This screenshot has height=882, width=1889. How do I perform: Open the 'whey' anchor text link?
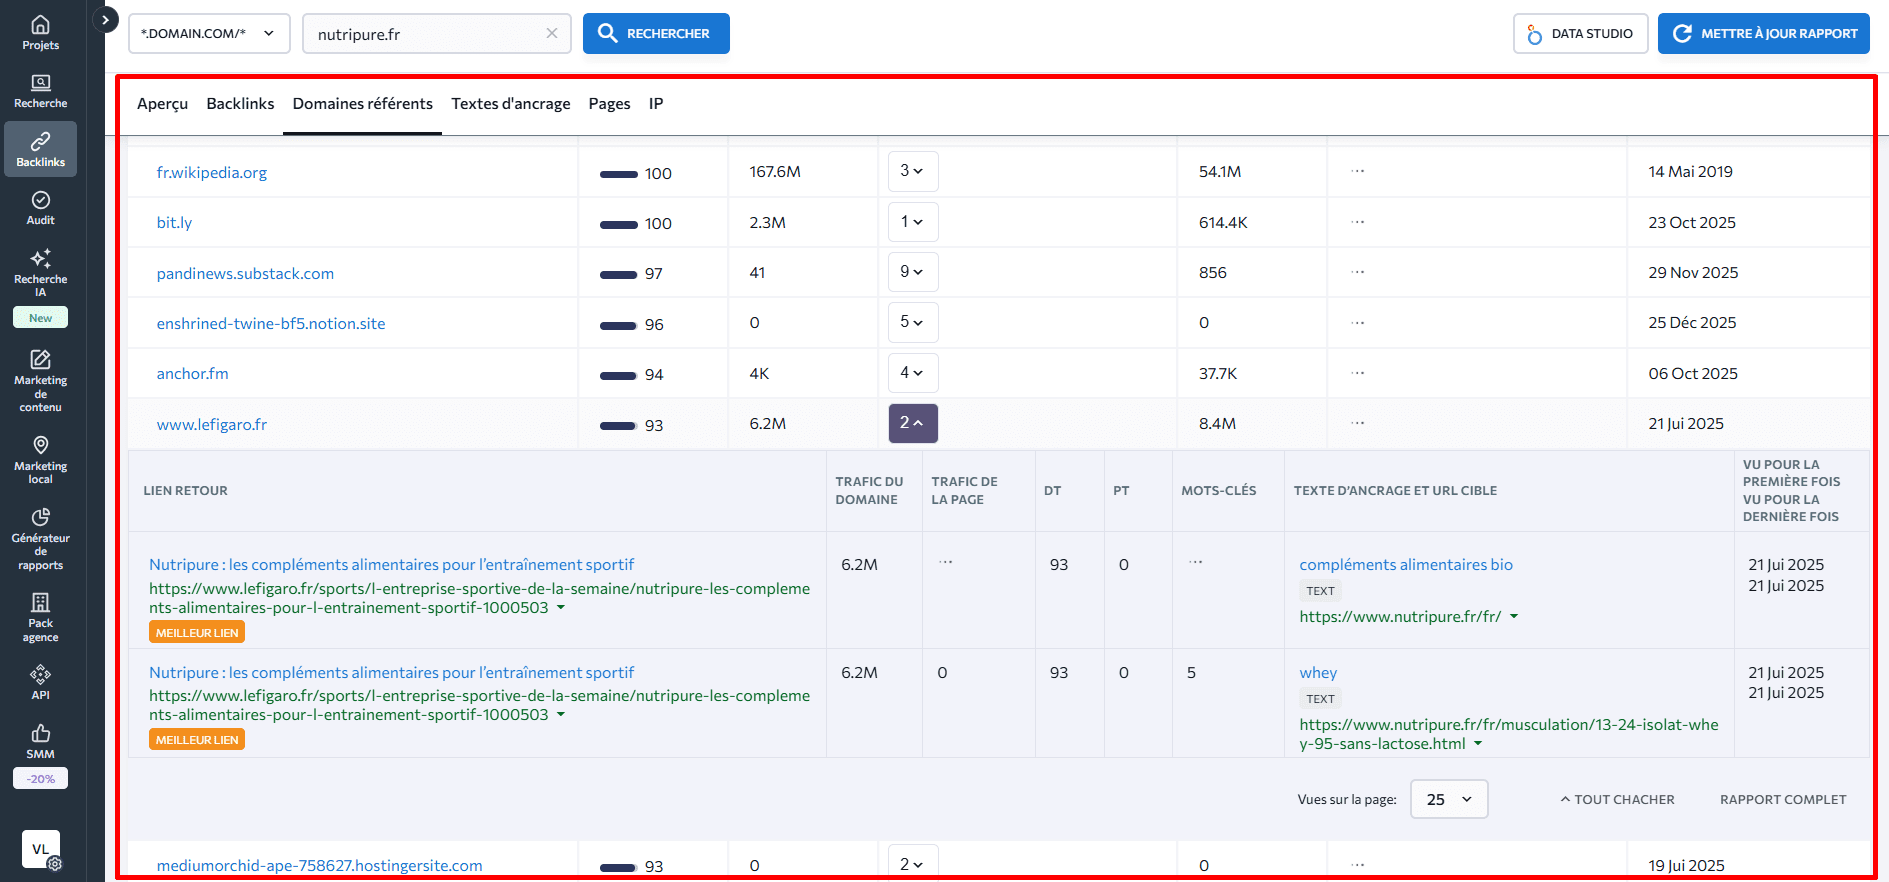click(1318, 672)
